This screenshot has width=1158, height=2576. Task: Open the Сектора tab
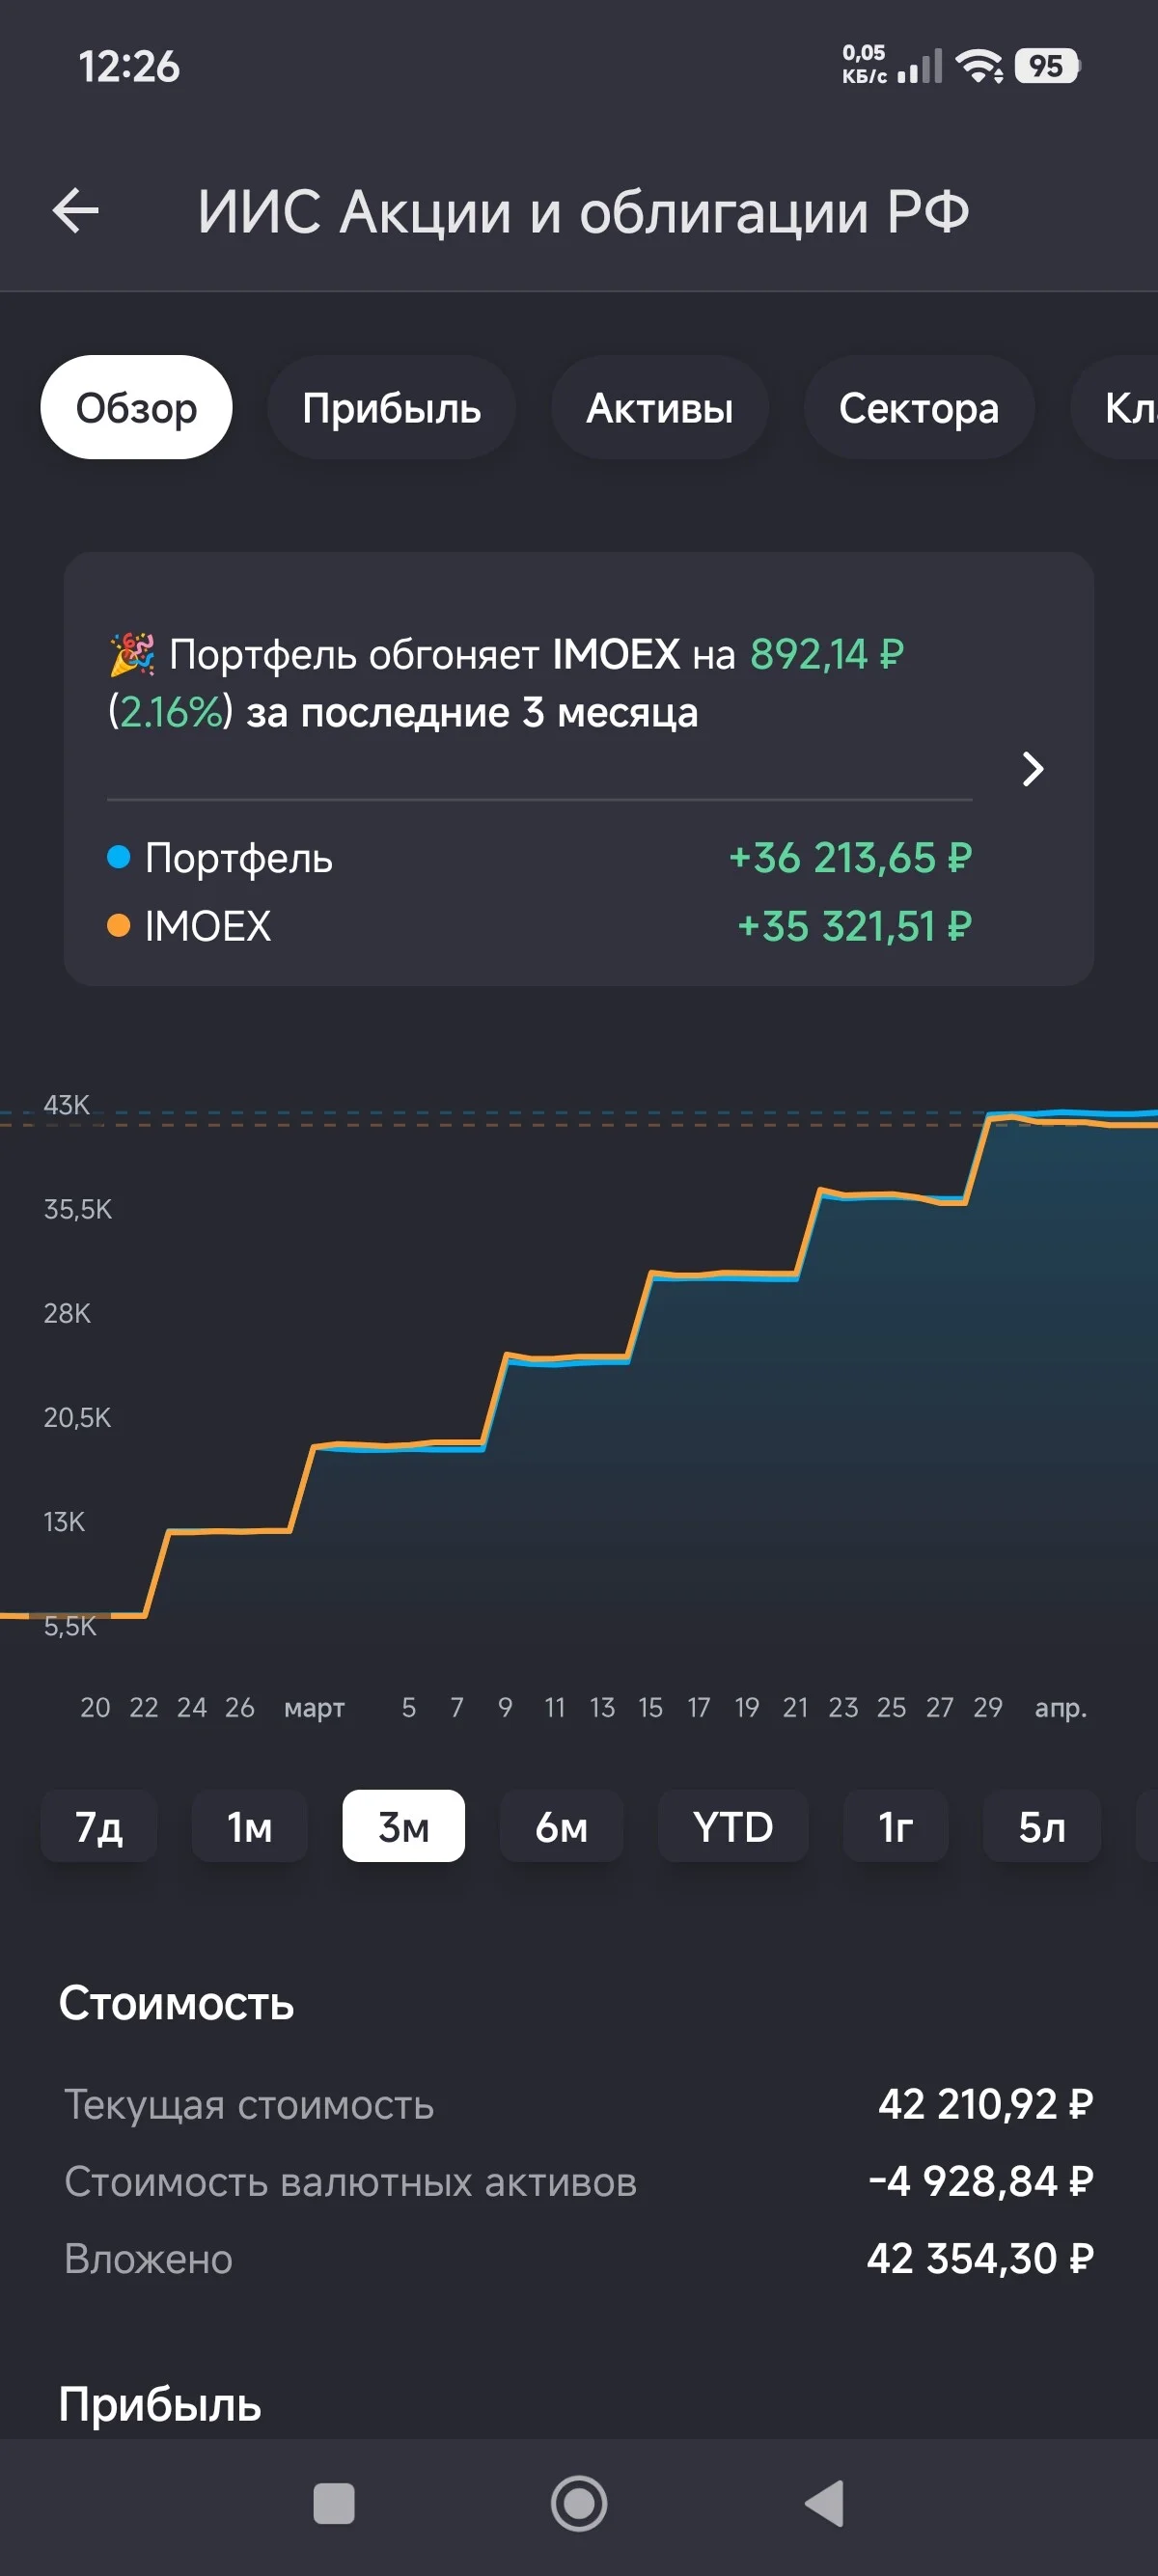point(919,407)
